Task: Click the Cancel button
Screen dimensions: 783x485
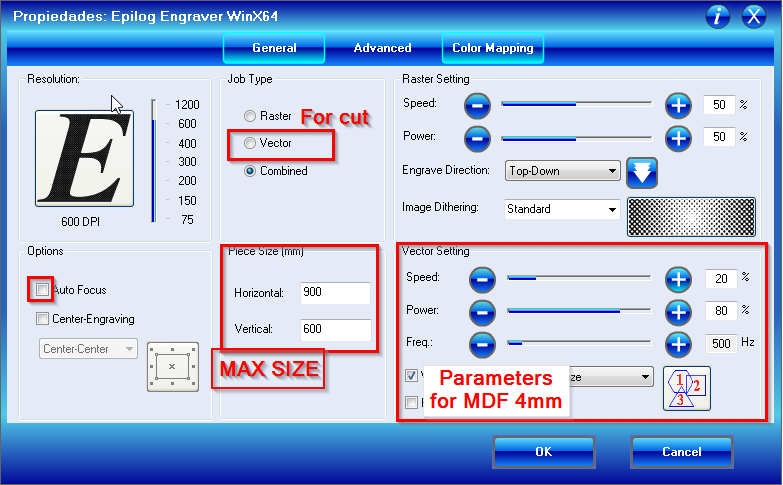Action: coord(682,452)
